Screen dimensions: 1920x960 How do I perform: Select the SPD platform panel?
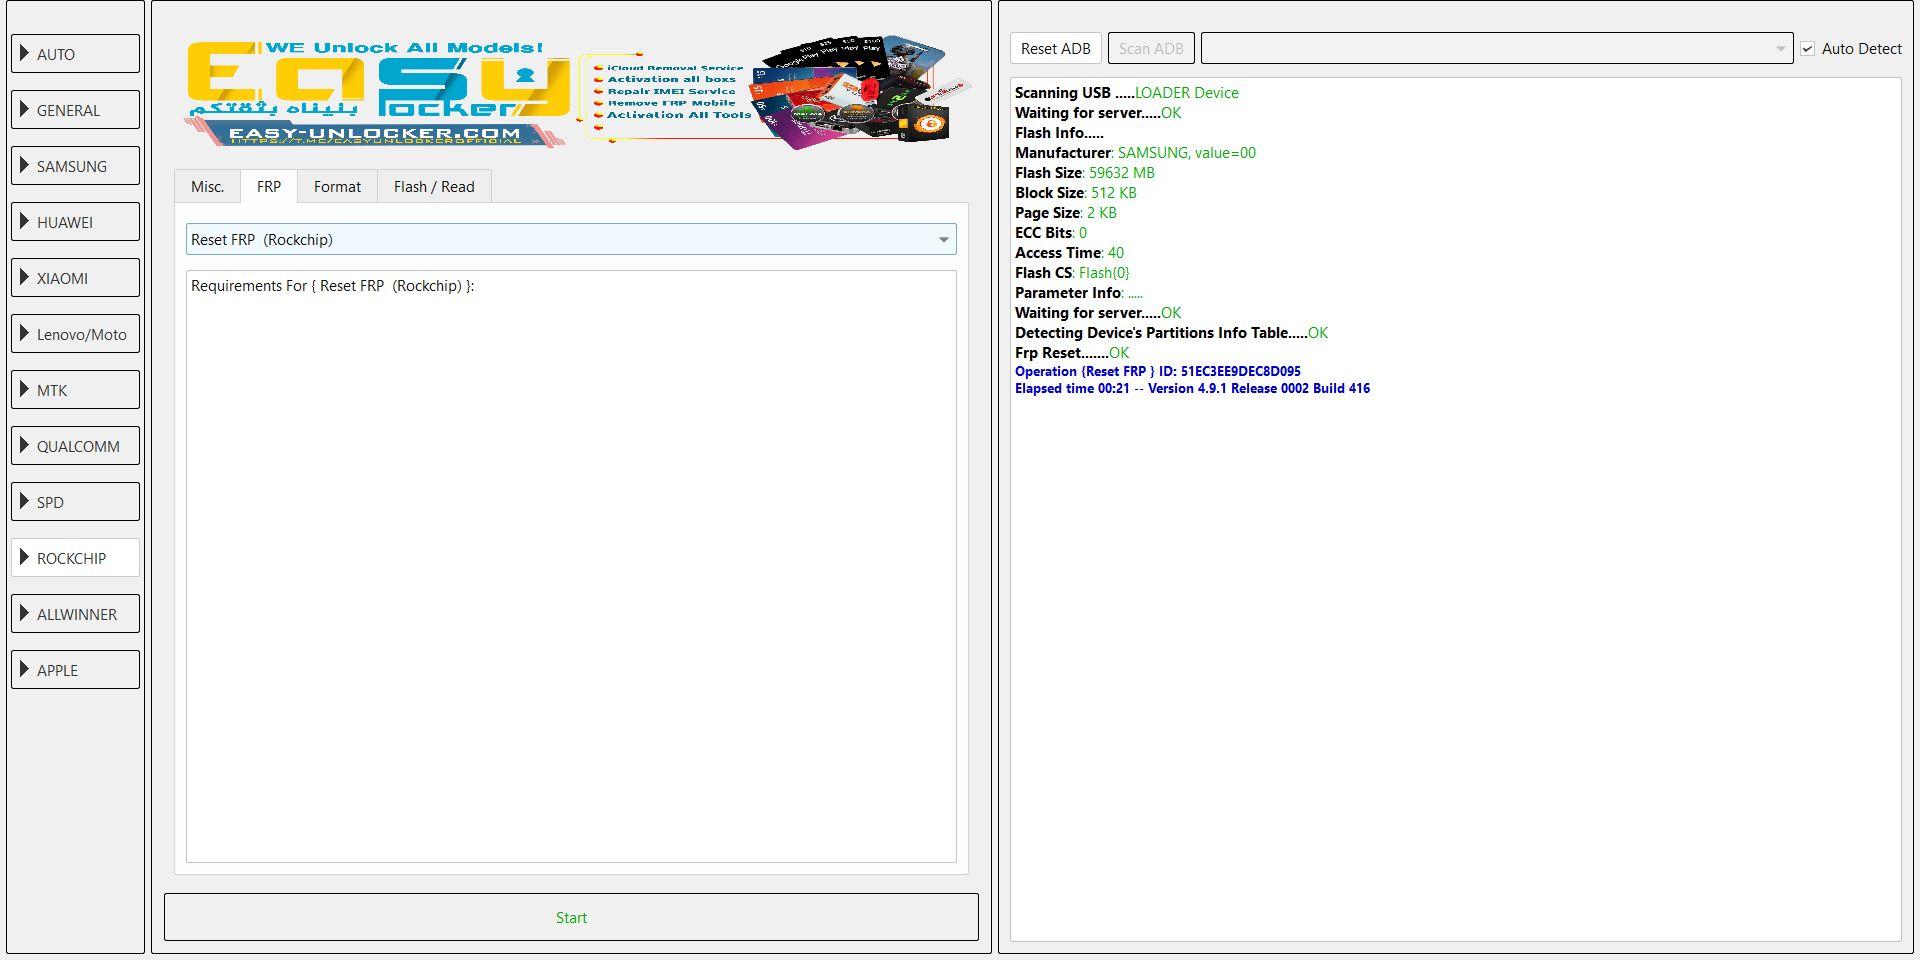point(75,501)
